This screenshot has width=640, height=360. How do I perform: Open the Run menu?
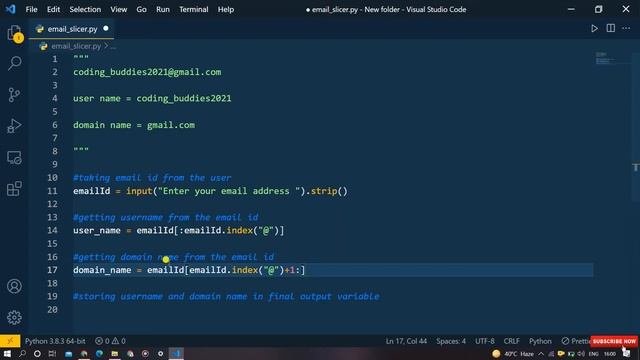click(x=162, y=9)
